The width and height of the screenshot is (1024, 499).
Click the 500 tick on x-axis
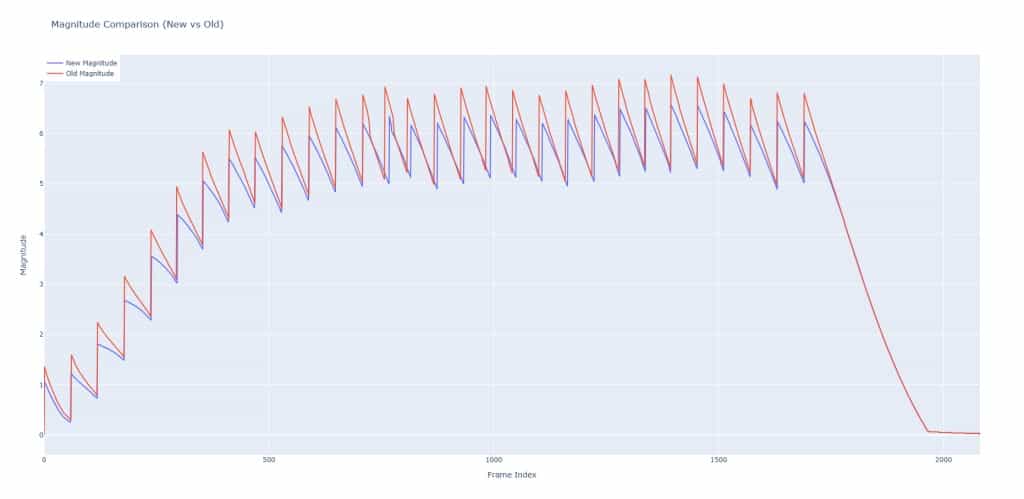coord(268,459)
